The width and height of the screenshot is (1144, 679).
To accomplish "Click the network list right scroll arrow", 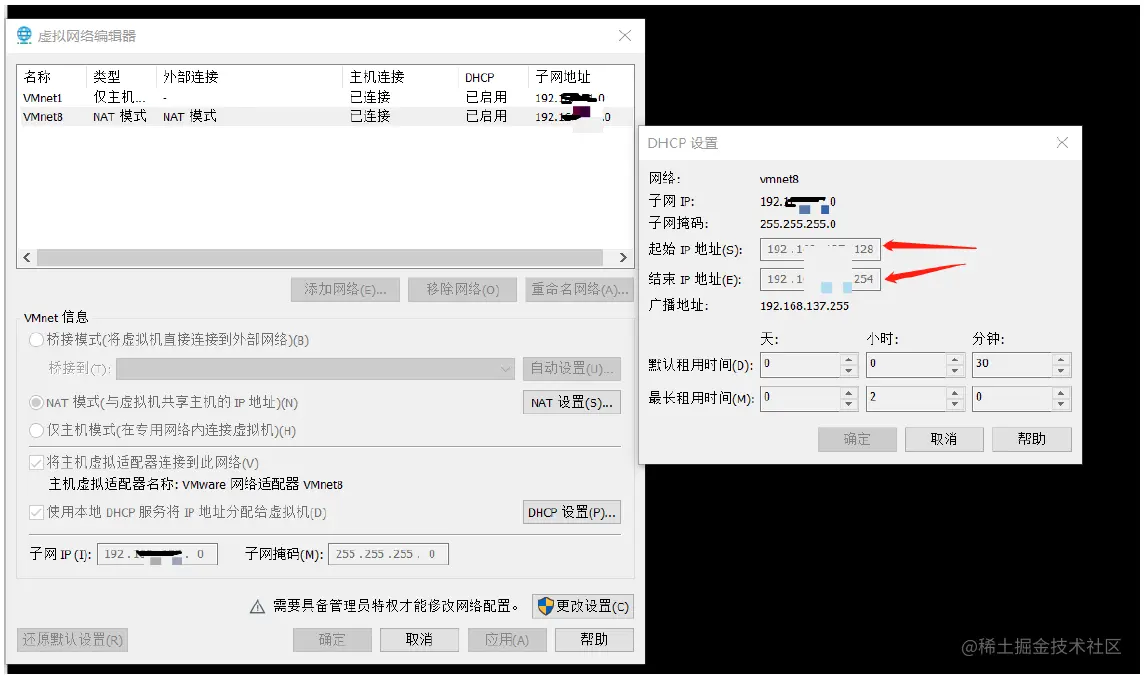I will point(623,257).
